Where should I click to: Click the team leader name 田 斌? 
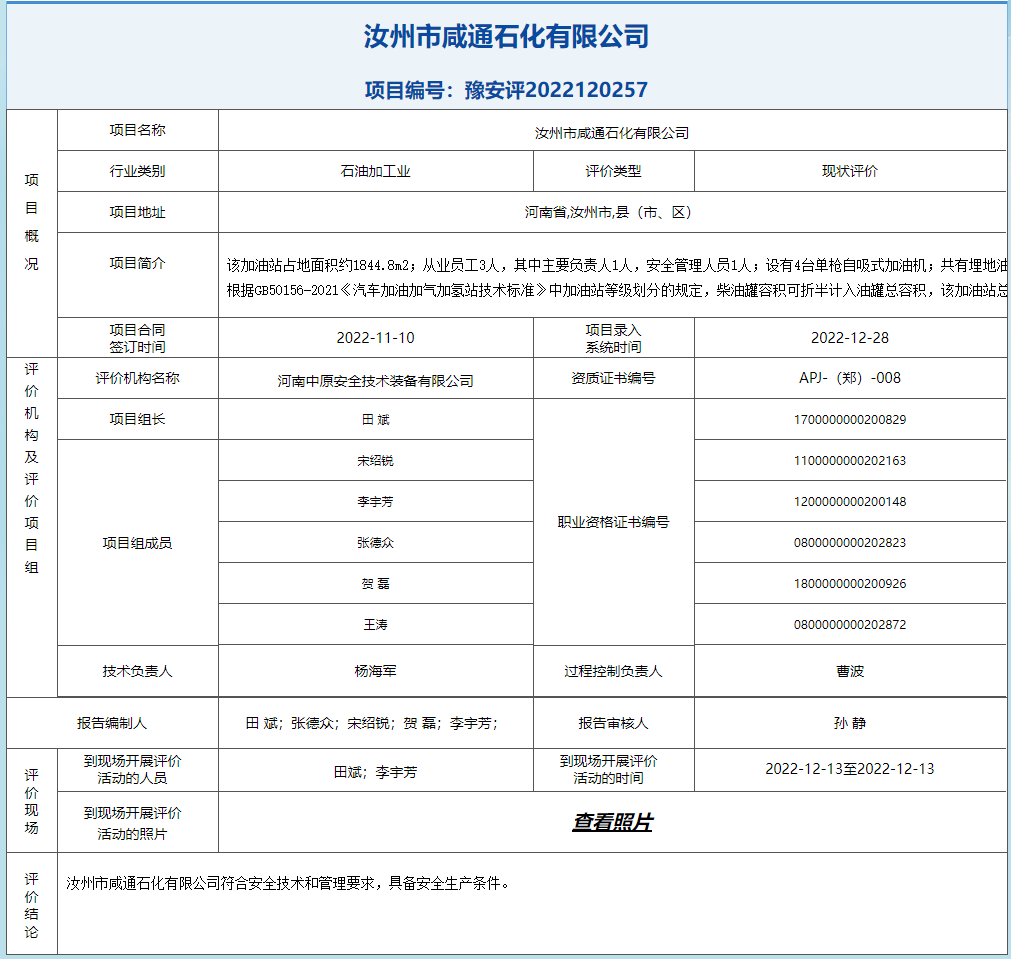[x=375, y=419]
